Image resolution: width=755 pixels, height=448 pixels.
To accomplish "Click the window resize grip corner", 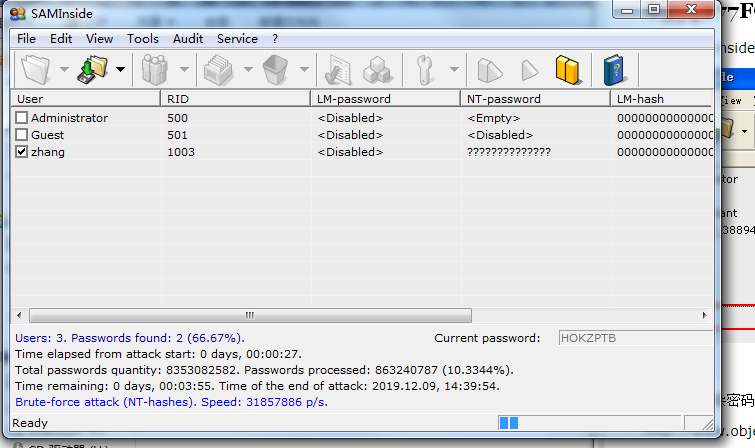I will coord(707,424).
